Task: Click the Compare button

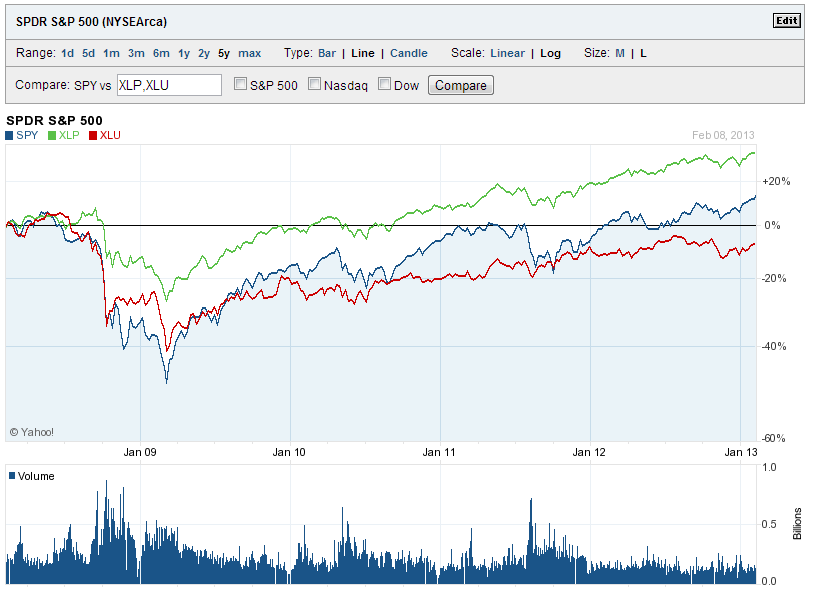Action: click(x=461, y=85)
